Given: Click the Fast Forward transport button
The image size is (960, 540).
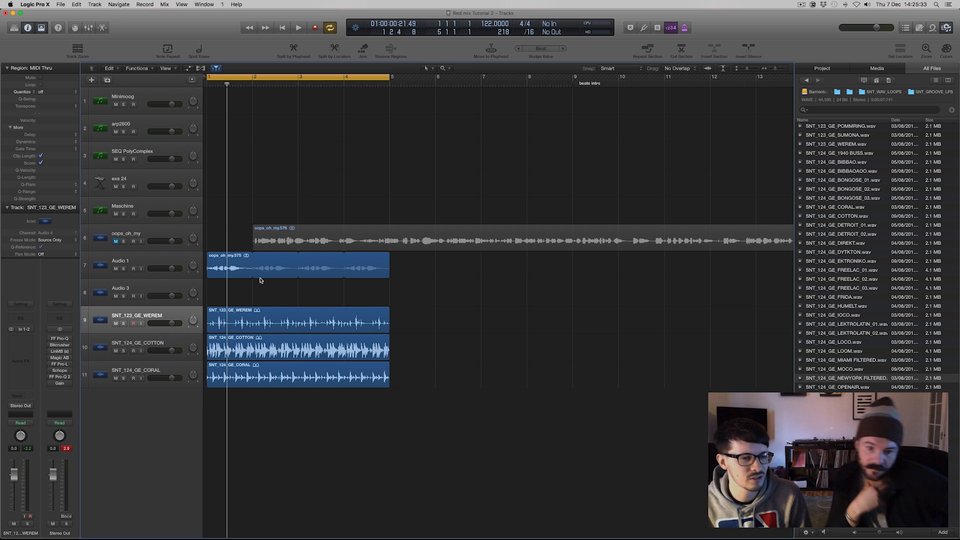Looking at the screenshot, I should [265, 28].
